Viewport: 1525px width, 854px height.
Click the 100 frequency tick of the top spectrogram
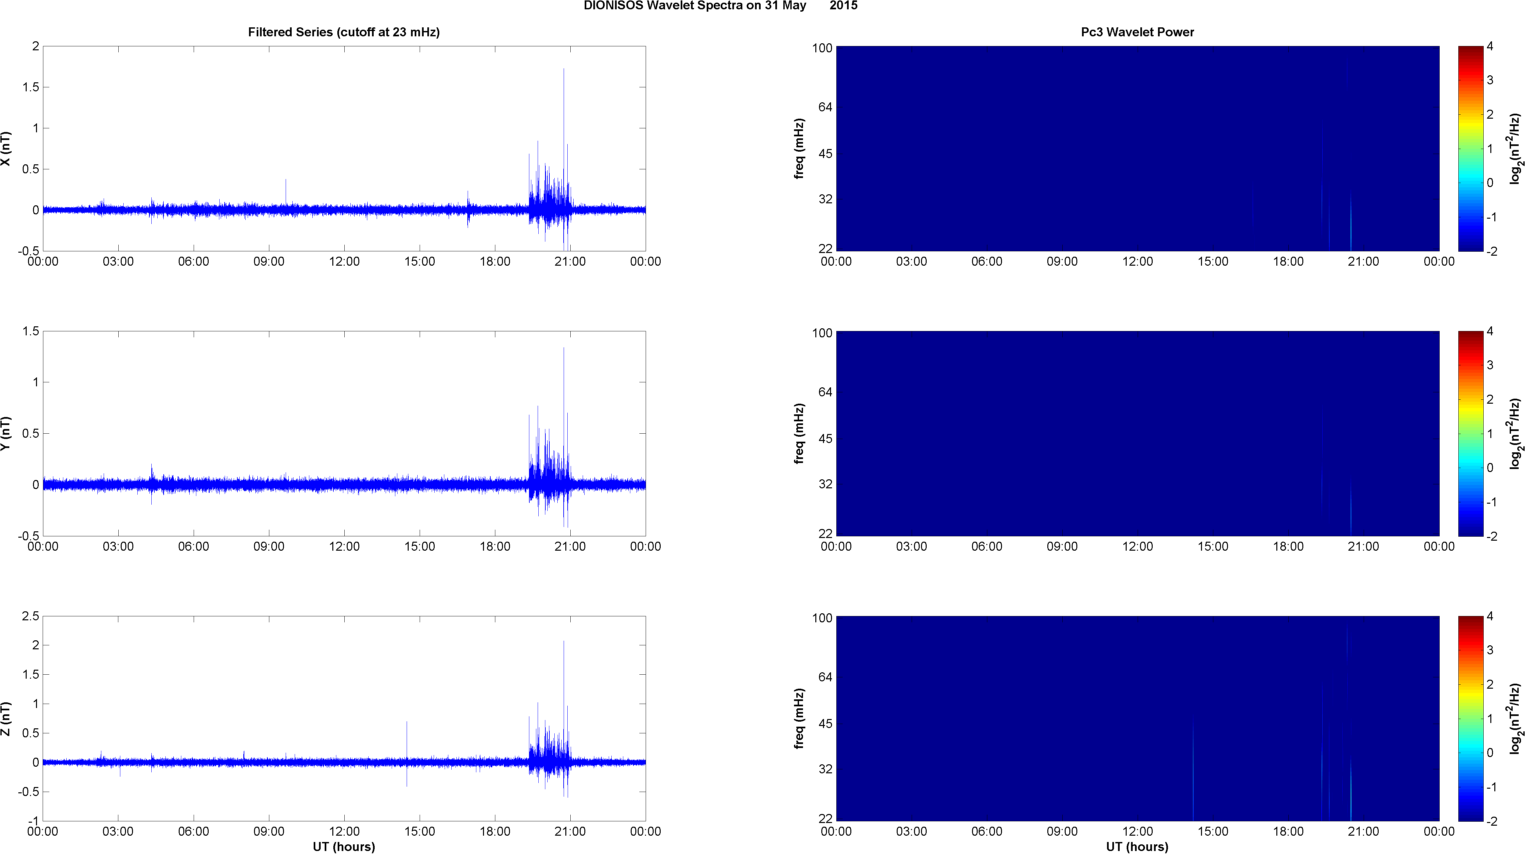822,48
